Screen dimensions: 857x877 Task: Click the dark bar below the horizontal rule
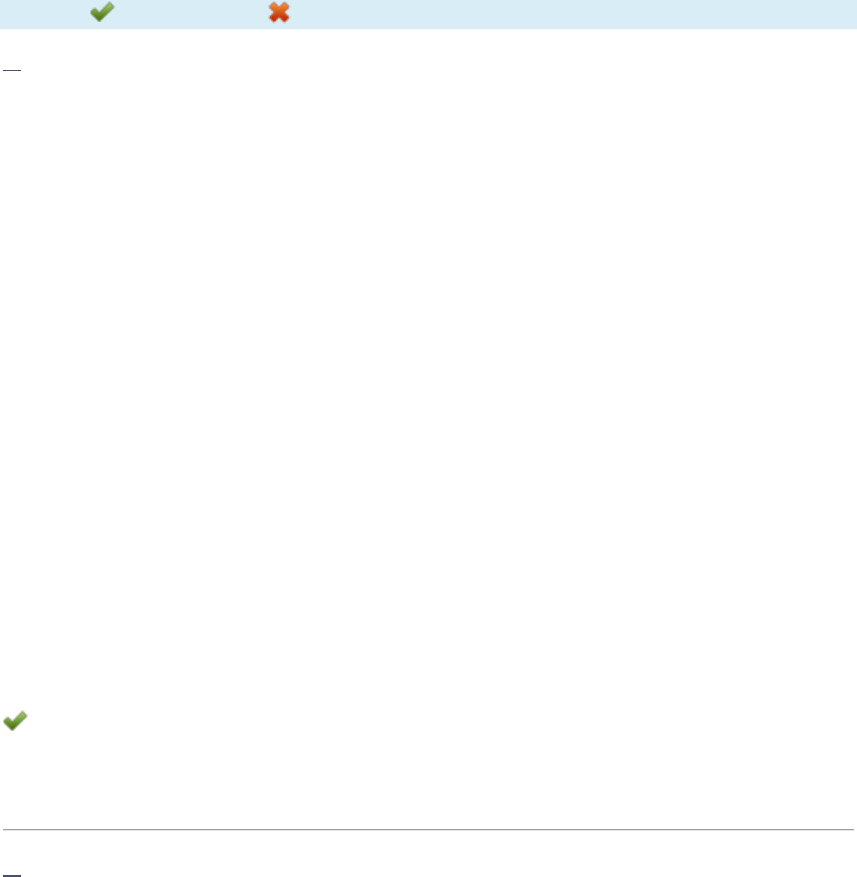(x=12, y=875)
